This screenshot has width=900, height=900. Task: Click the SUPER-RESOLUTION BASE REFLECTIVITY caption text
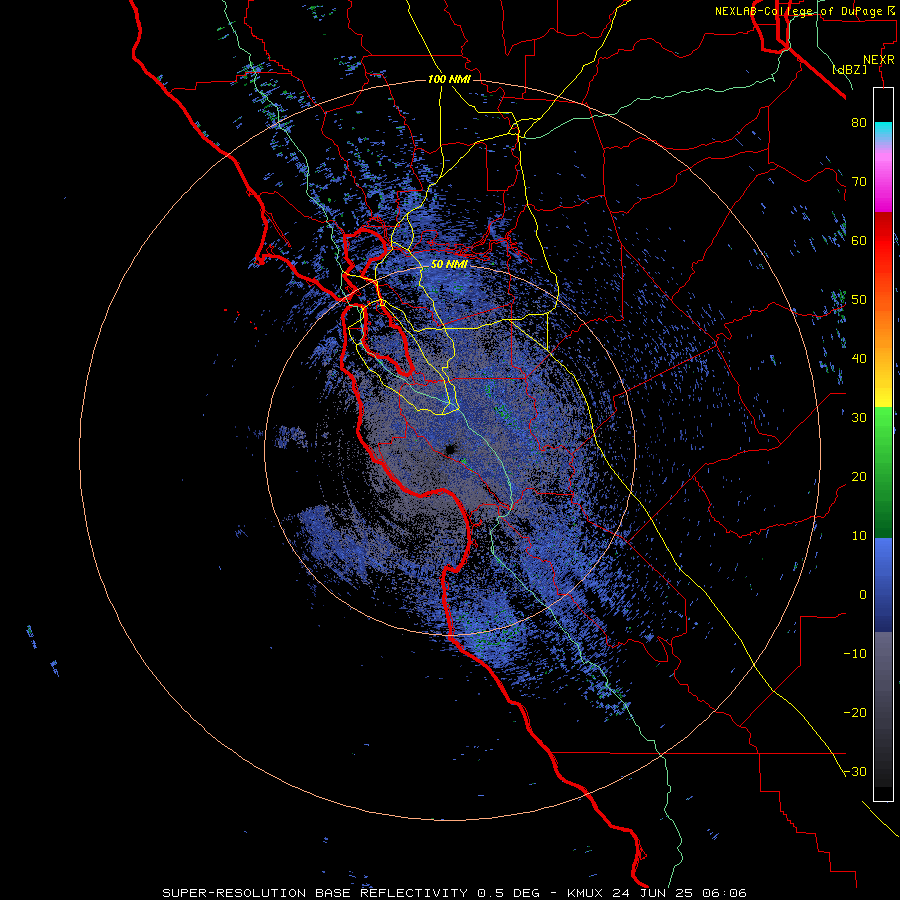pos(315,893)
